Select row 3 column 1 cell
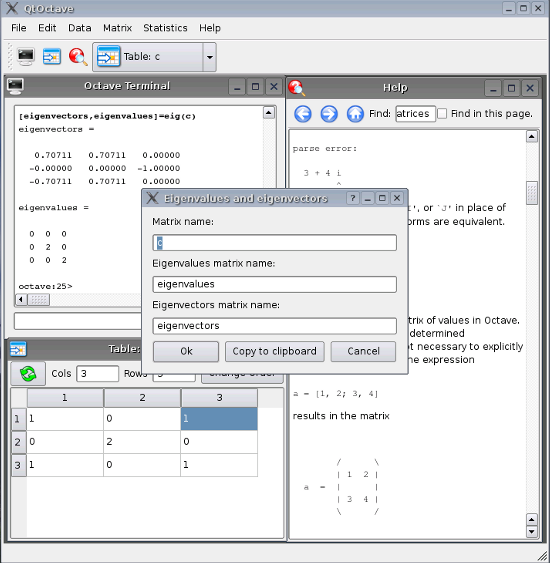The image size is (550, 563). tap(65, 465)
